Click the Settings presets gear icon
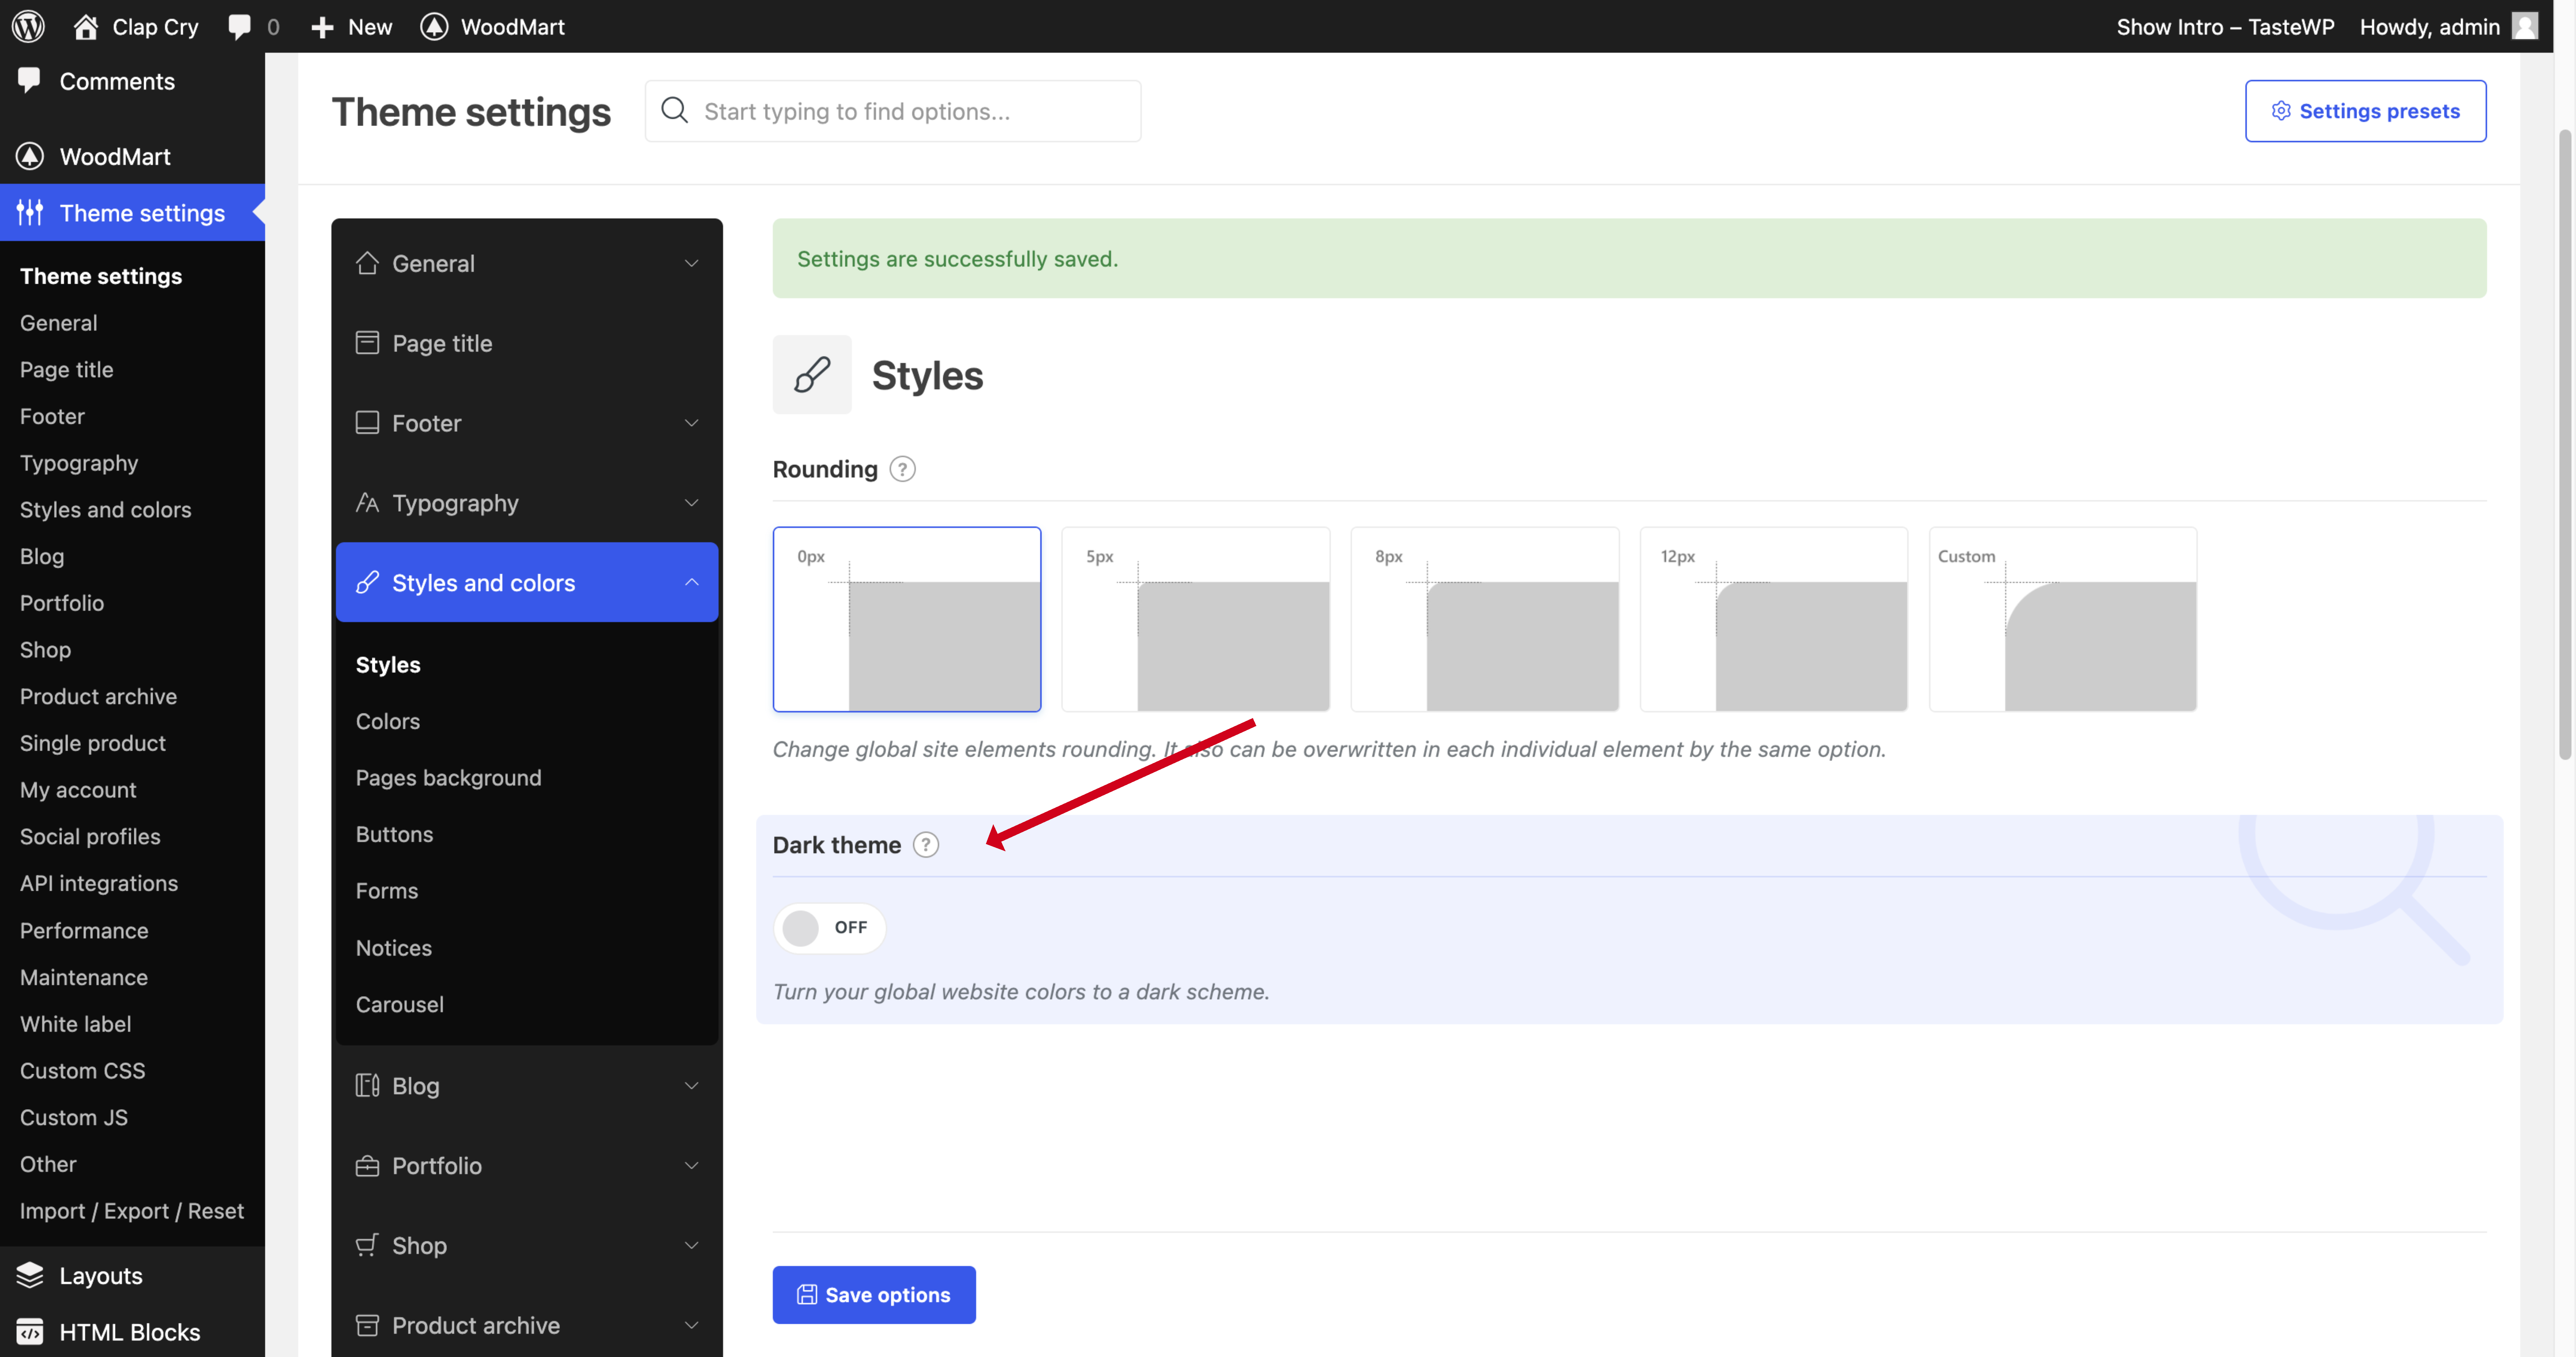This screenshot has height=1357, width=2576. (x=2281, y=111)
